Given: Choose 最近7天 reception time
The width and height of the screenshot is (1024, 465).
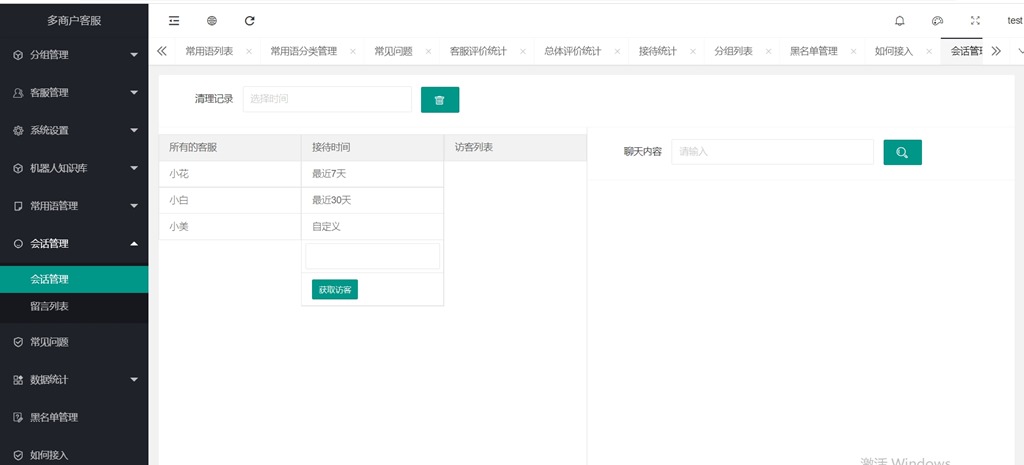Looking at the screenshot, I should (372, 174).
